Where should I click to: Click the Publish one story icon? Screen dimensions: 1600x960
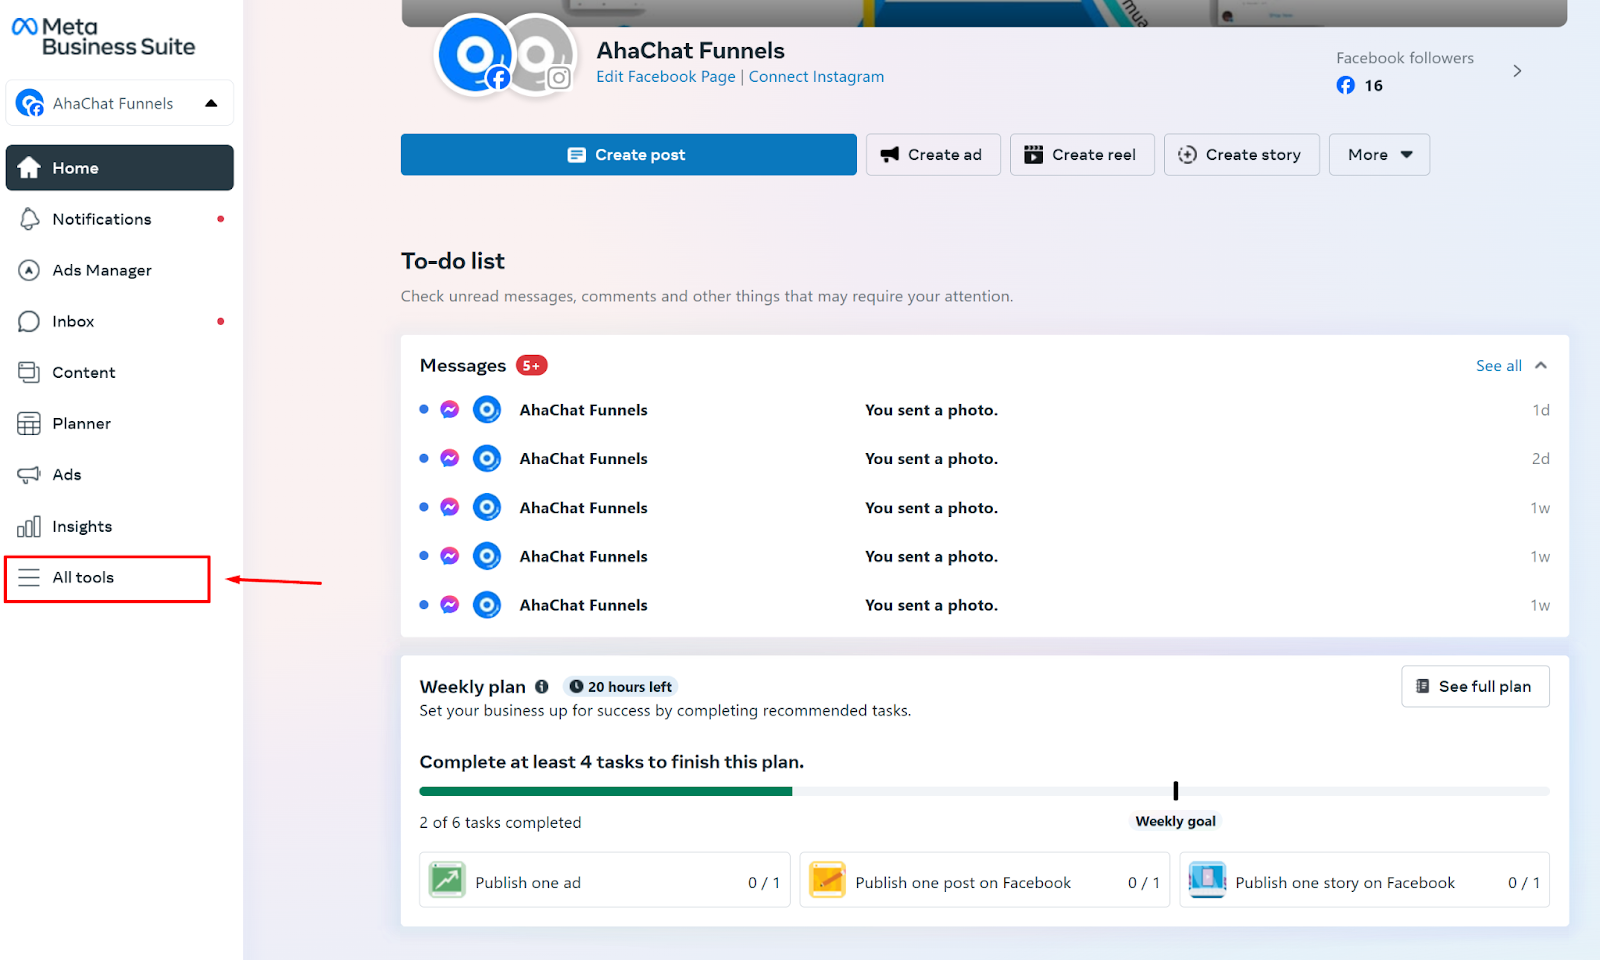tap(1208, 880)
